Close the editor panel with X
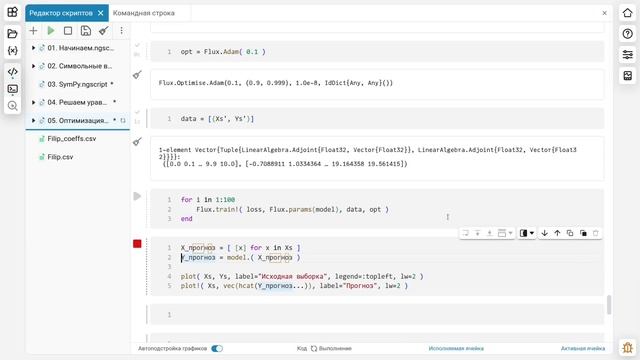Screen dimensions: 640x360 [x=604, y=13]
